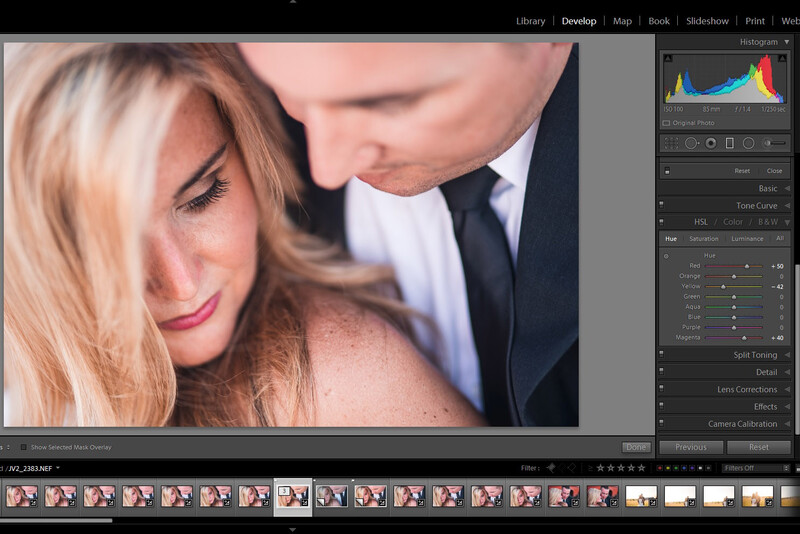Enable the Show Selected Mask Overlay checkbox
The width and height of the screenshot is (800, 534).
(x=23, y=447)
